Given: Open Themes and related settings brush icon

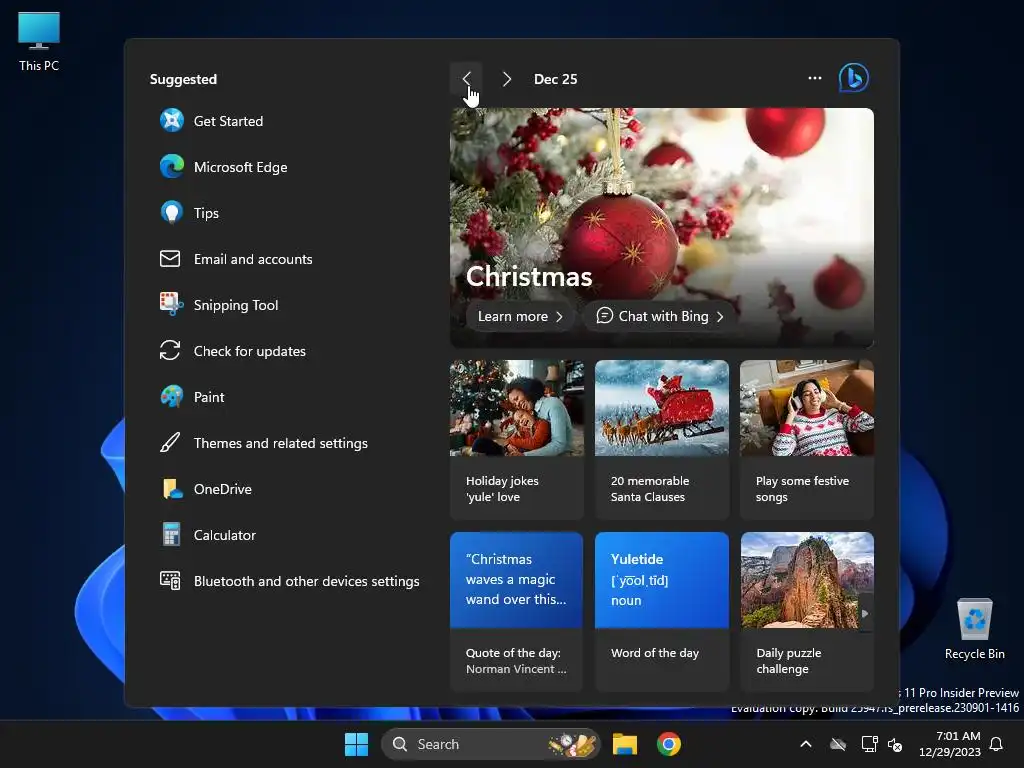Looking at the screenshot, I should pos(170,443).
